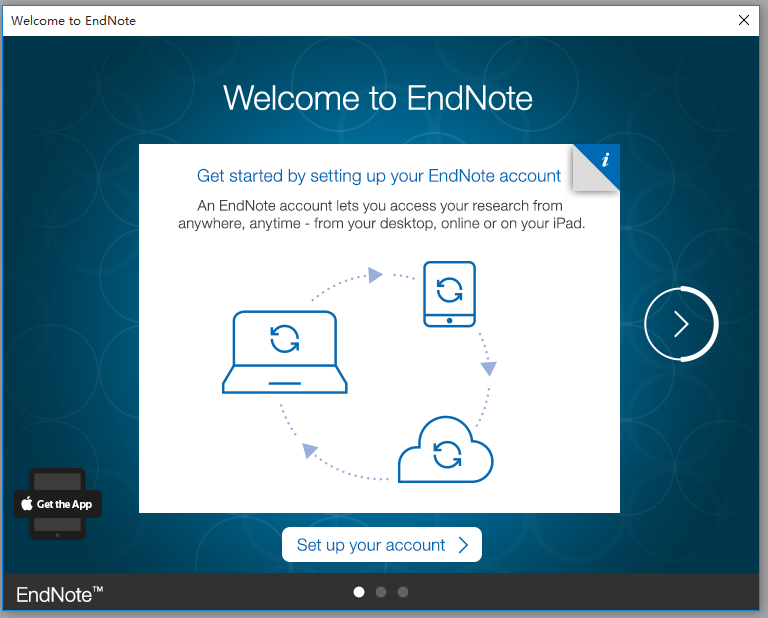Image resolution: width=768 pixels, height=618 pixels.
Task: Click the circular next-slide arrow button
Action: tap(681, 324)
